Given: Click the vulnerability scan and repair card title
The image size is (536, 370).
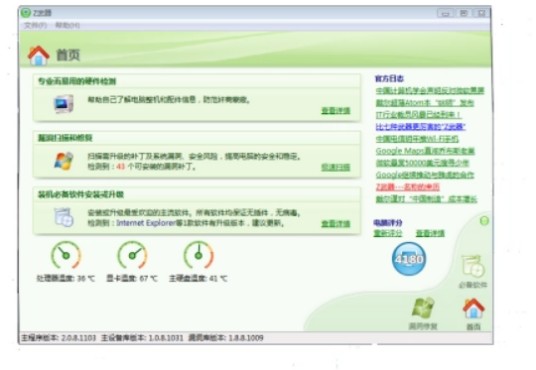Looking at the screenshot, I should [65, 138].
